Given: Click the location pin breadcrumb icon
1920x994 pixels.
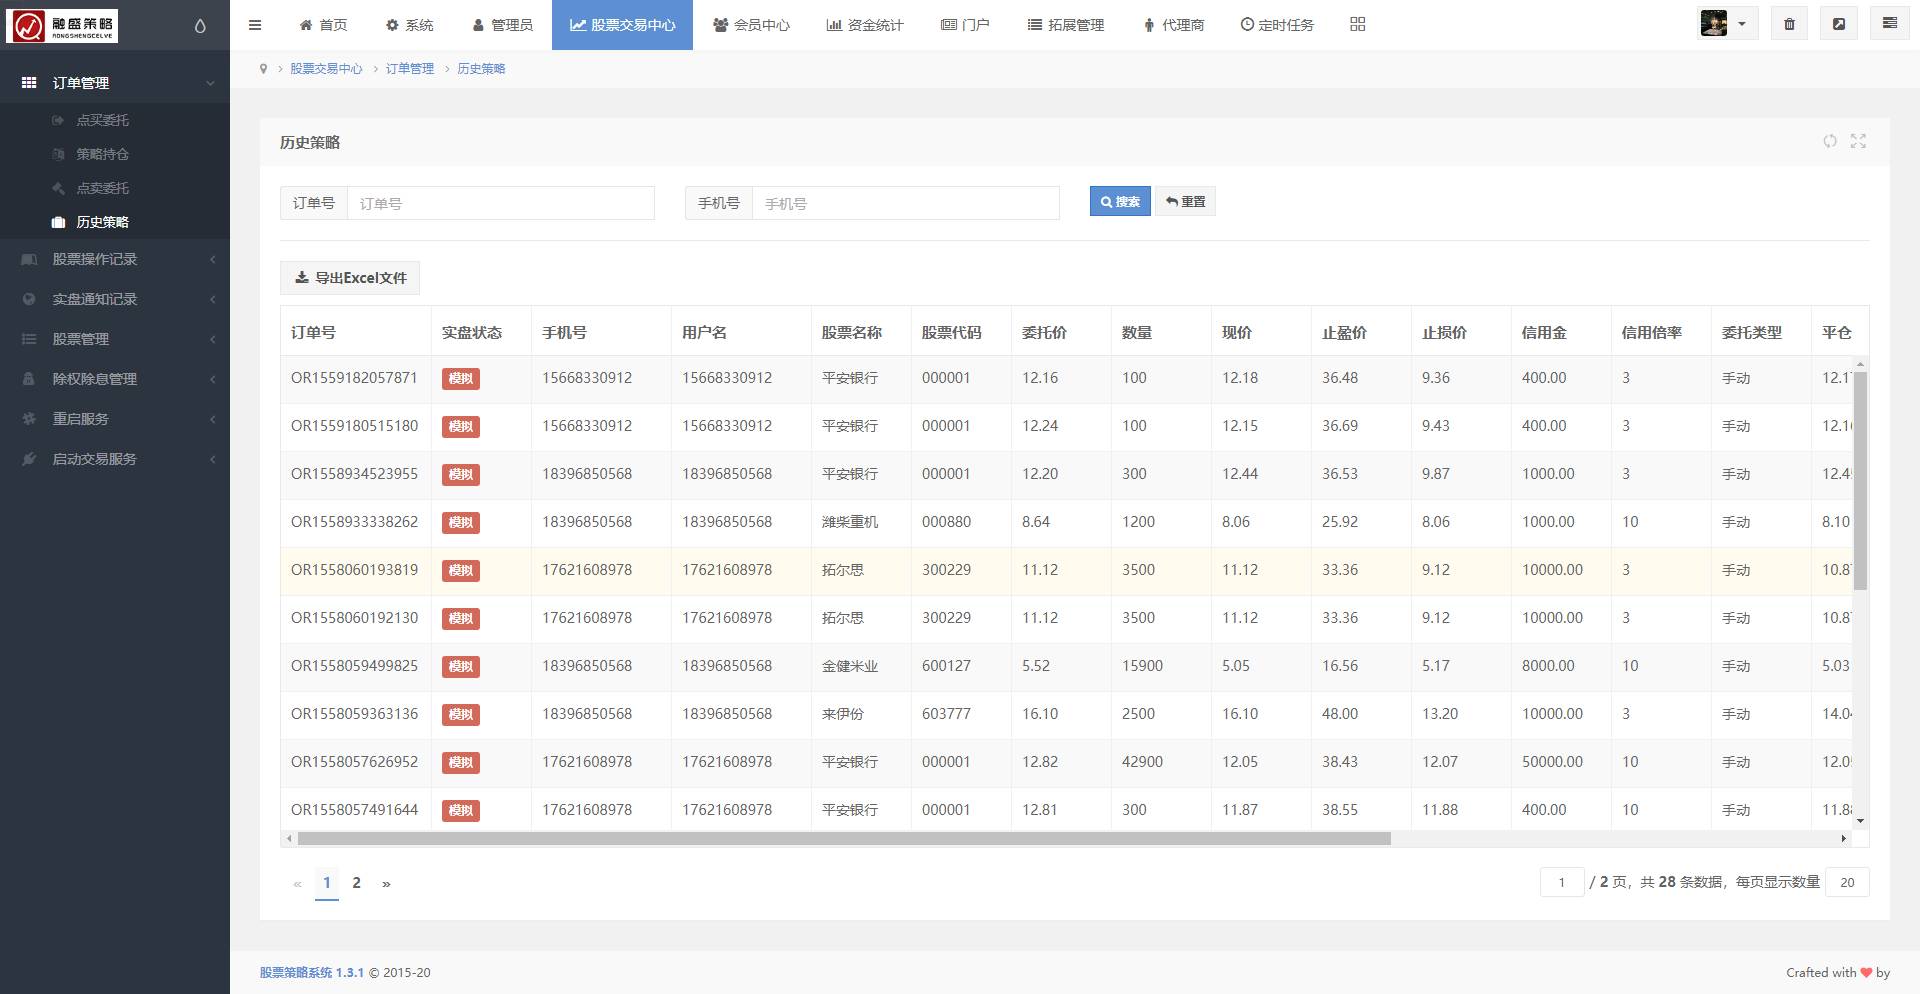Looking at the screenshot, I should (263, 69).
